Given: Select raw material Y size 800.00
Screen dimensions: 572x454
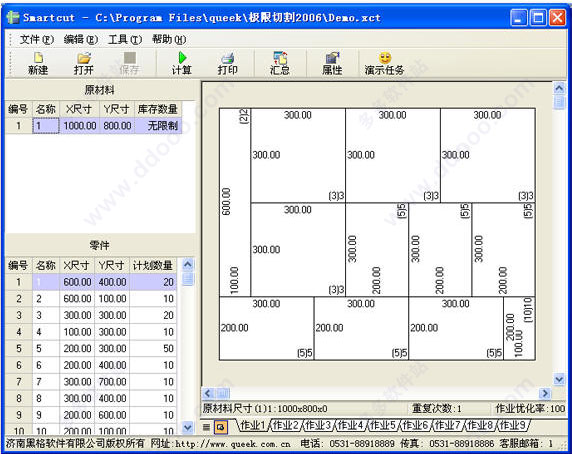Looking at the screenshot, I should tap(117, 126).
